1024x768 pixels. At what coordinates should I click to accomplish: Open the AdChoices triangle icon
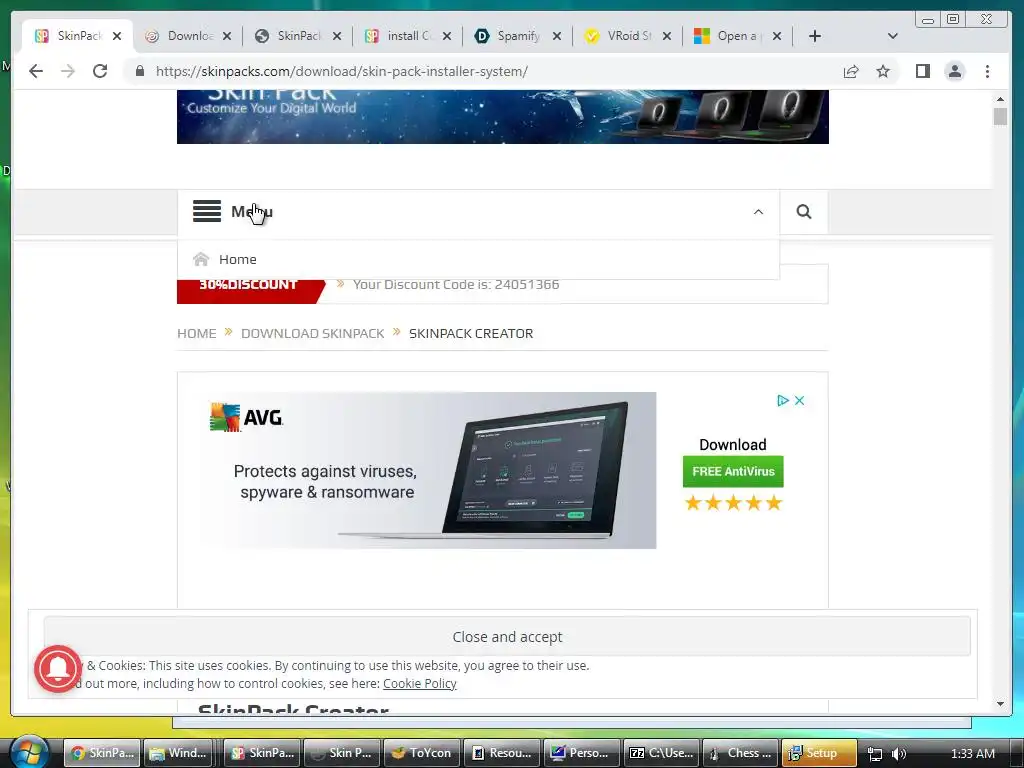click(782, 400)
